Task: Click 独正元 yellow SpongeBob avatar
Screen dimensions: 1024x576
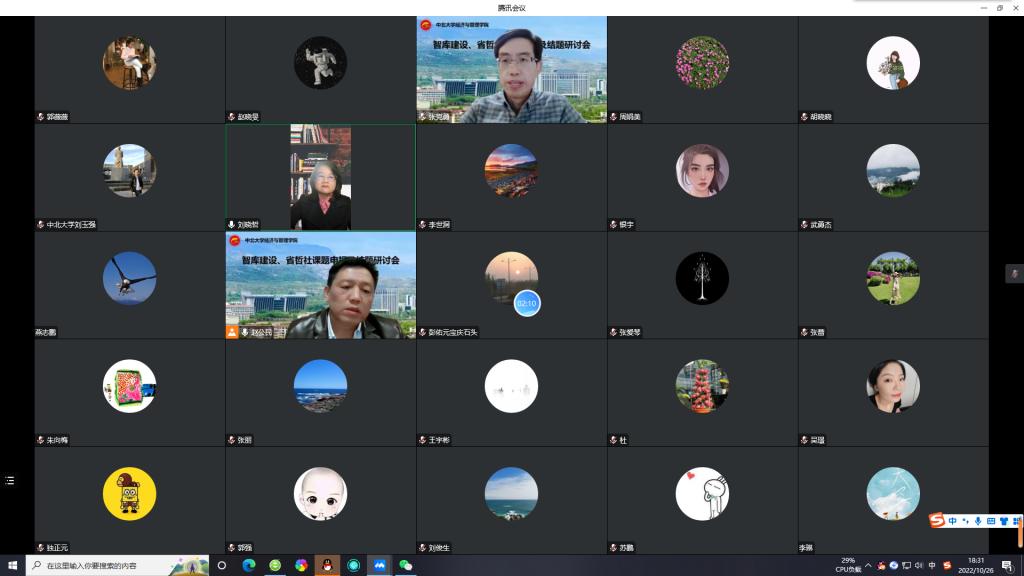Action: point(129,494)
